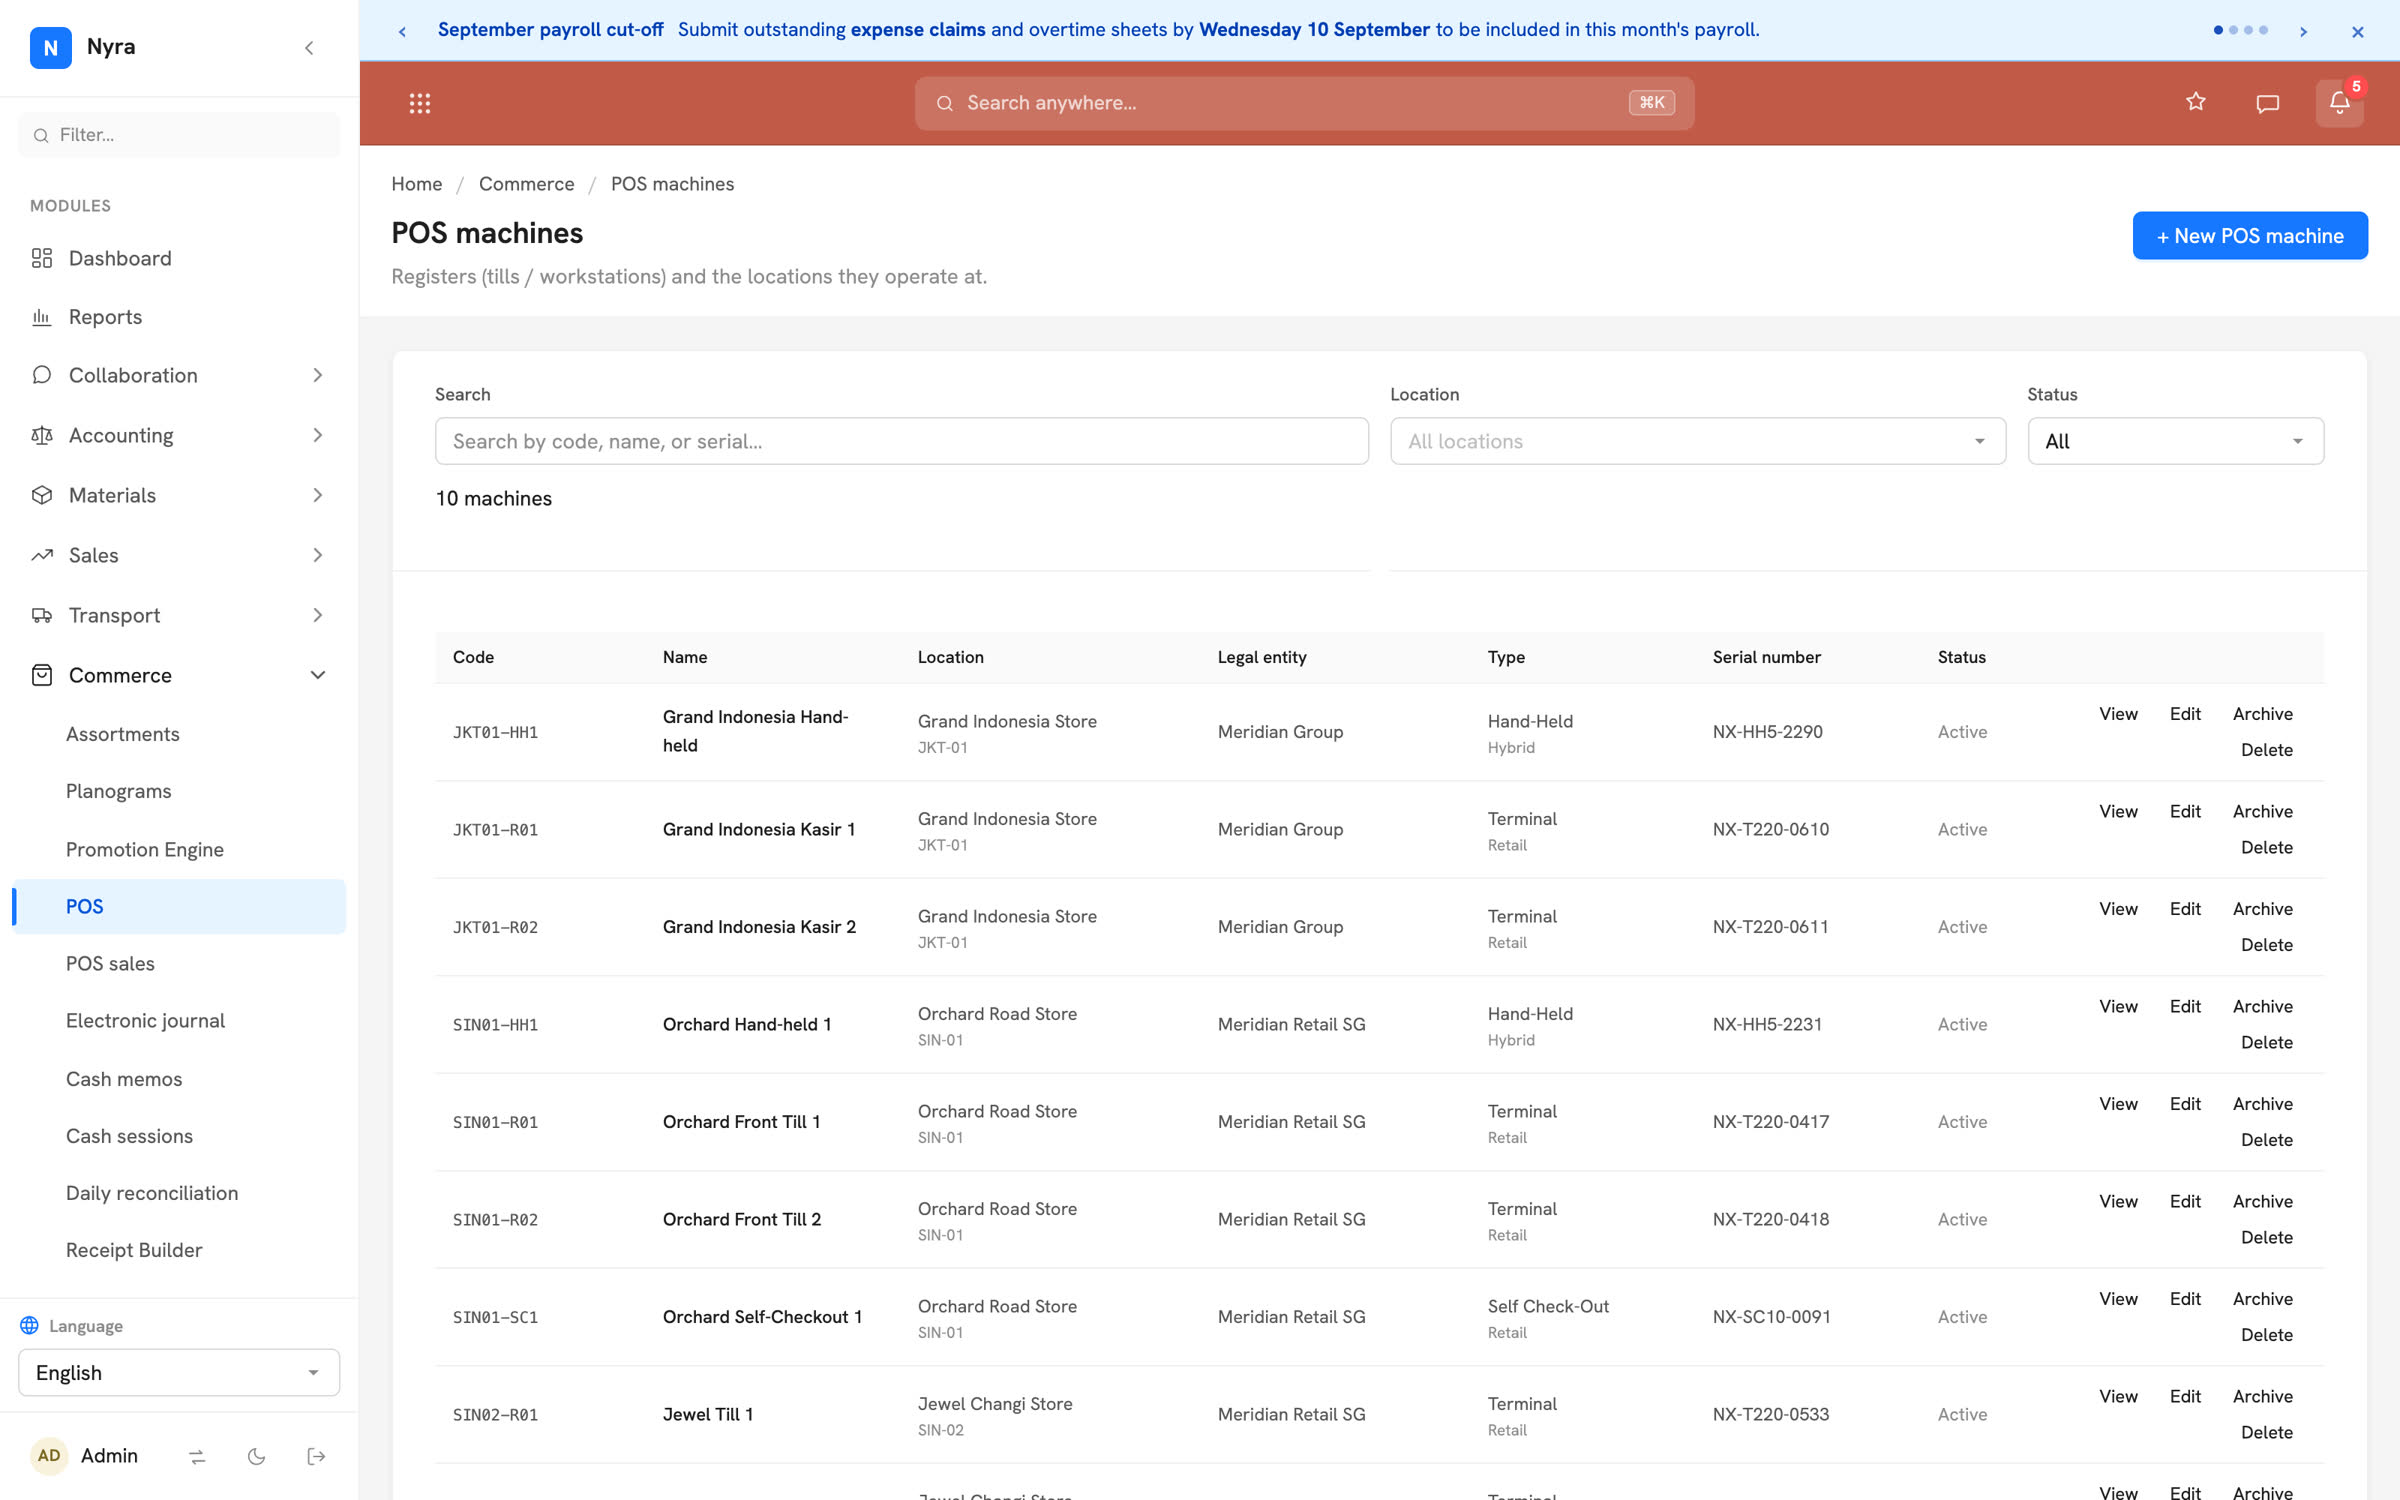Click Search by code, name, or serial field
This screenshot has width=2400, height=1500.
tap(901, 441)
